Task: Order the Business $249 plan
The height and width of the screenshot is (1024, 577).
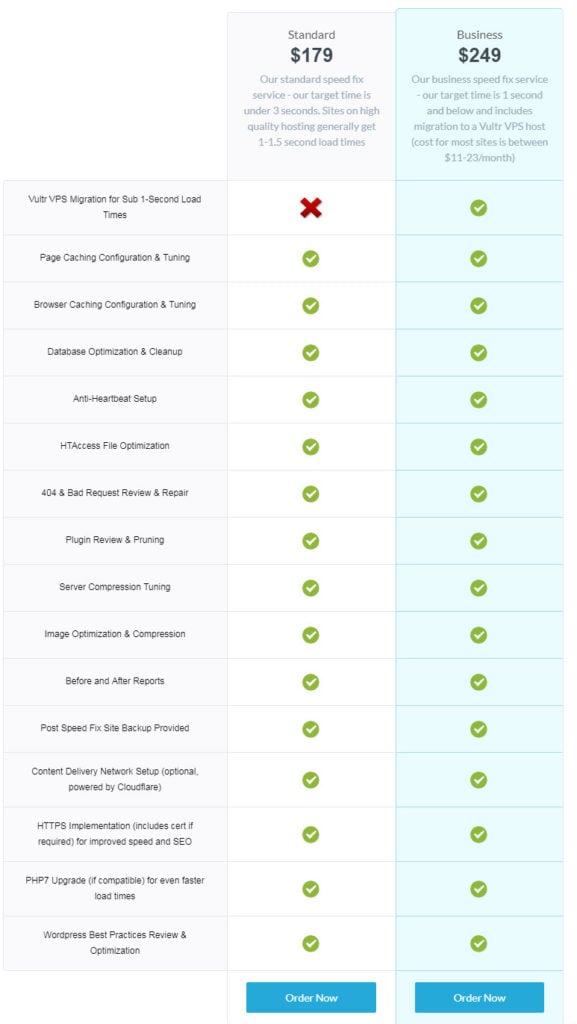Action: [480, 997]
